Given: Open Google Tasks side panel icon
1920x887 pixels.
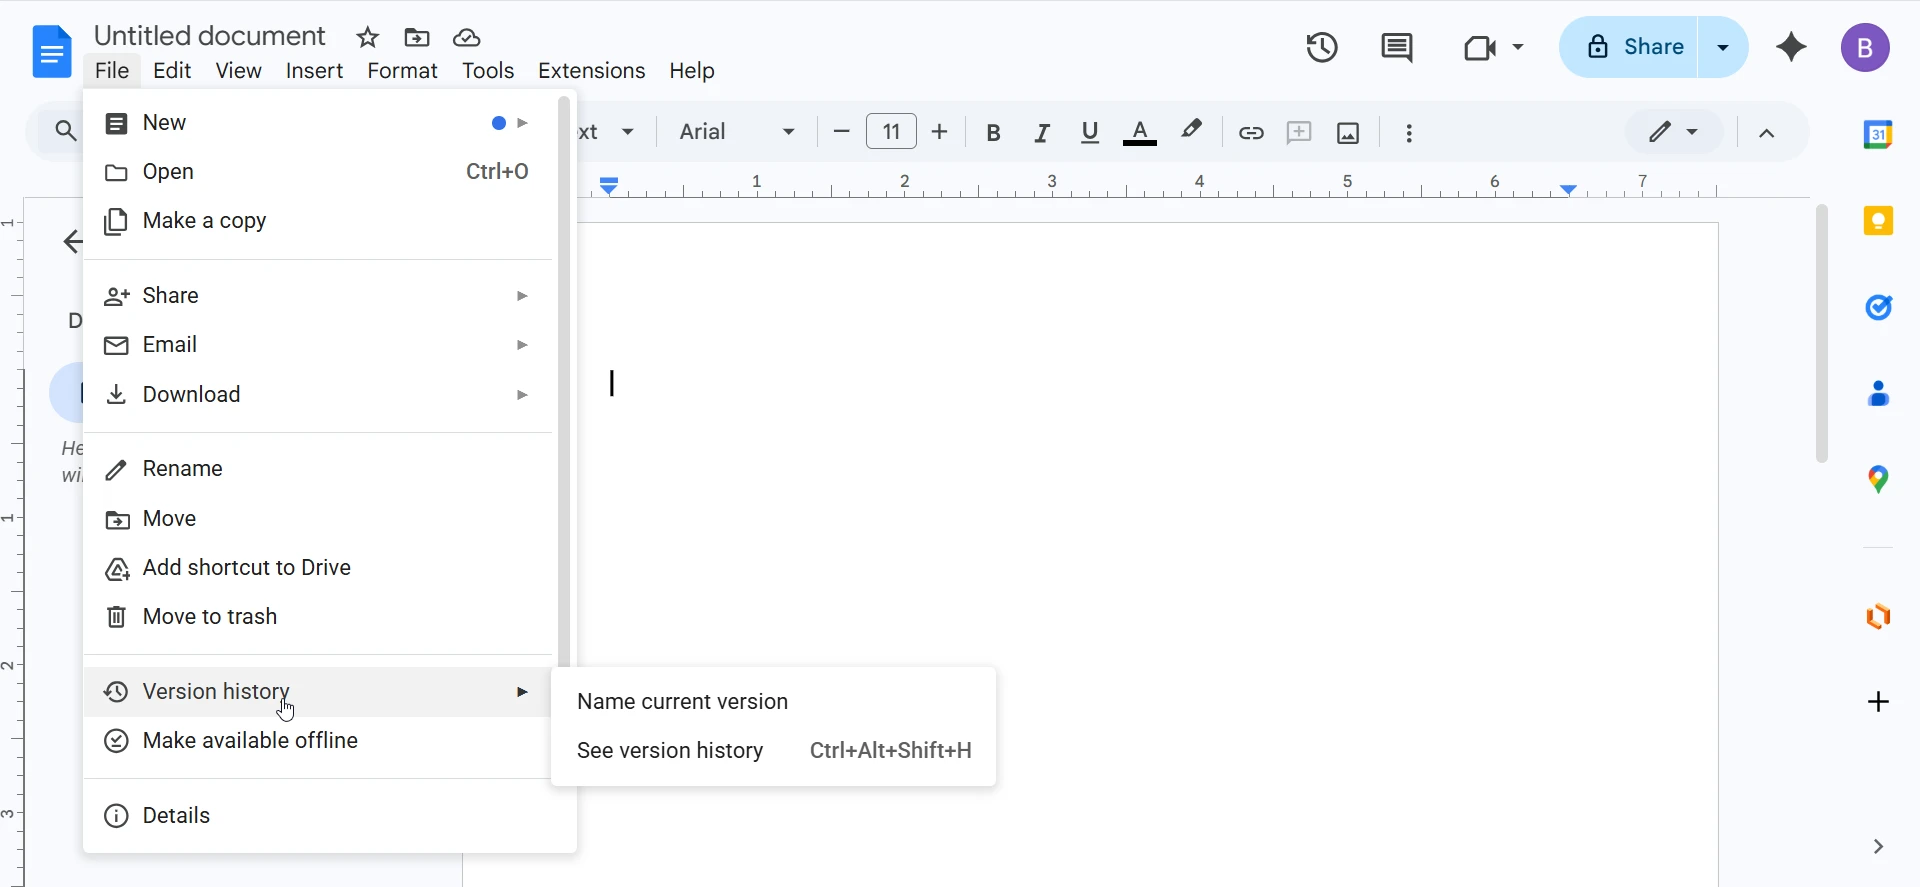Looking at the screenshot, I should pyautogui.click(x=1878, y=307).
